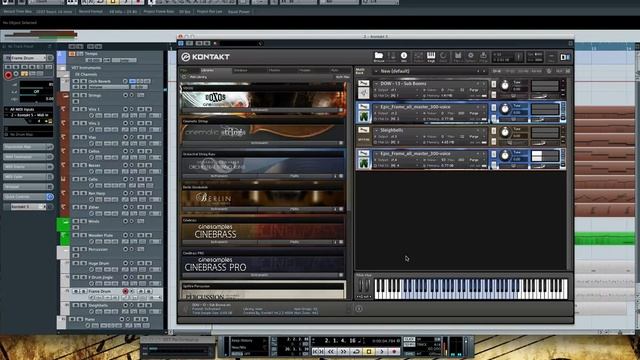The image size is (640, 360).
Task: Click Rewind in Cubase transport bar
Action: (x=331, y=351)
